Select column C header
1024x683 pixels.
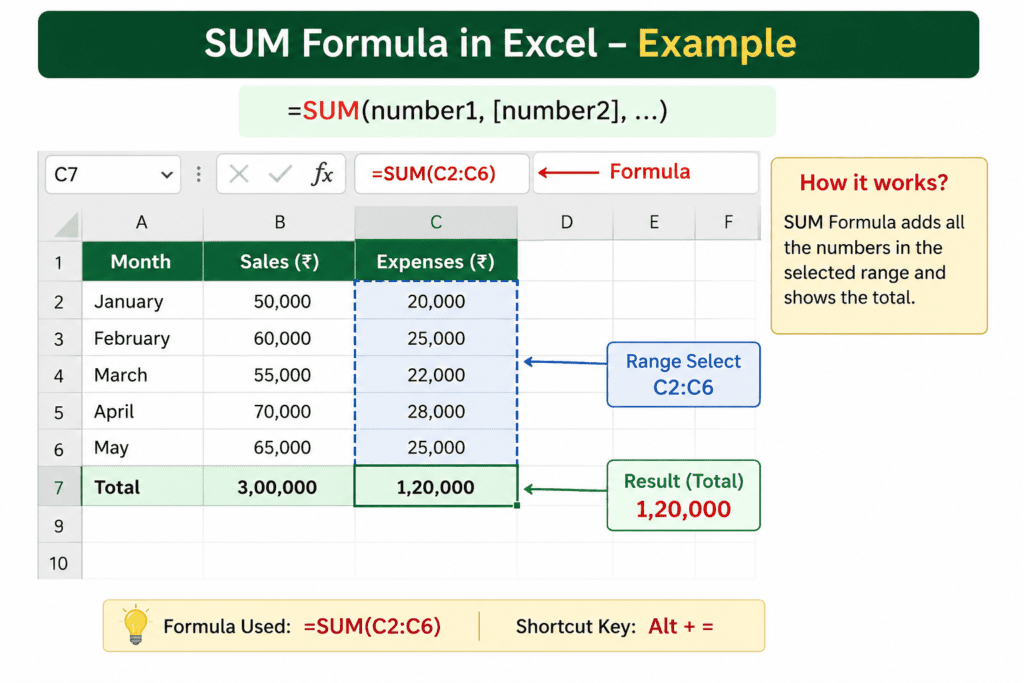[x=436, y=223]
